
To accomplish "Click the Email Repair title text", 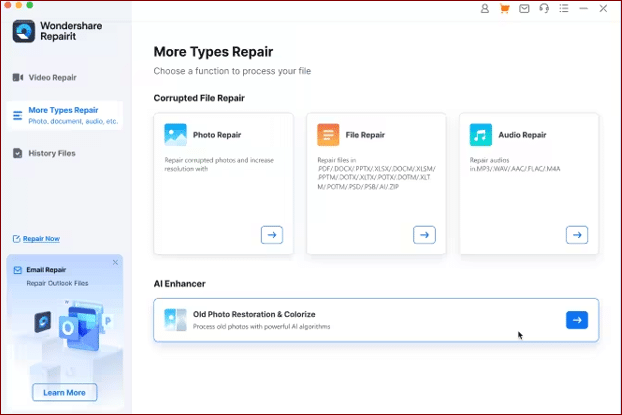I will (x=46, y=270).
